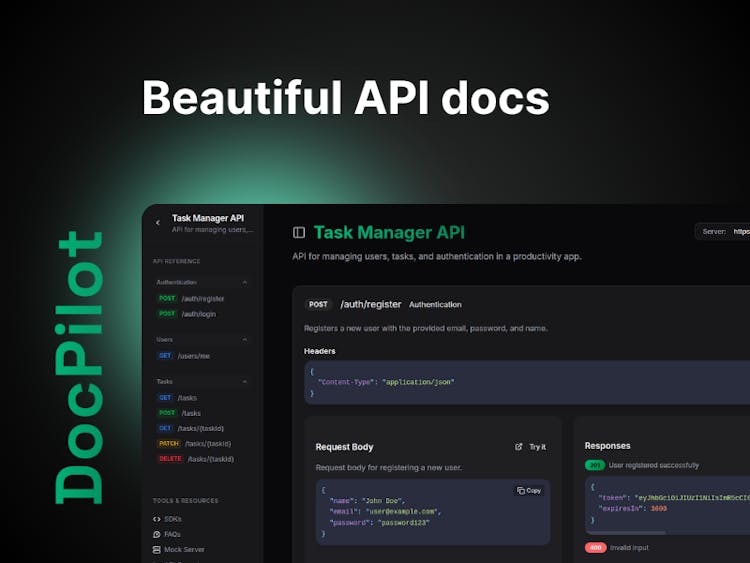The width and height of the screenshot is (750, 563).
Task: Open the FAQs link
Action: 172,534
